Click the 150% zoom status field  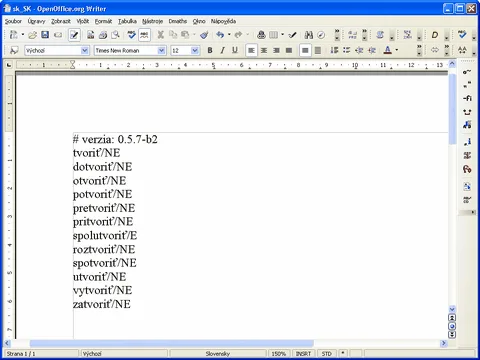tap(278, 354)
